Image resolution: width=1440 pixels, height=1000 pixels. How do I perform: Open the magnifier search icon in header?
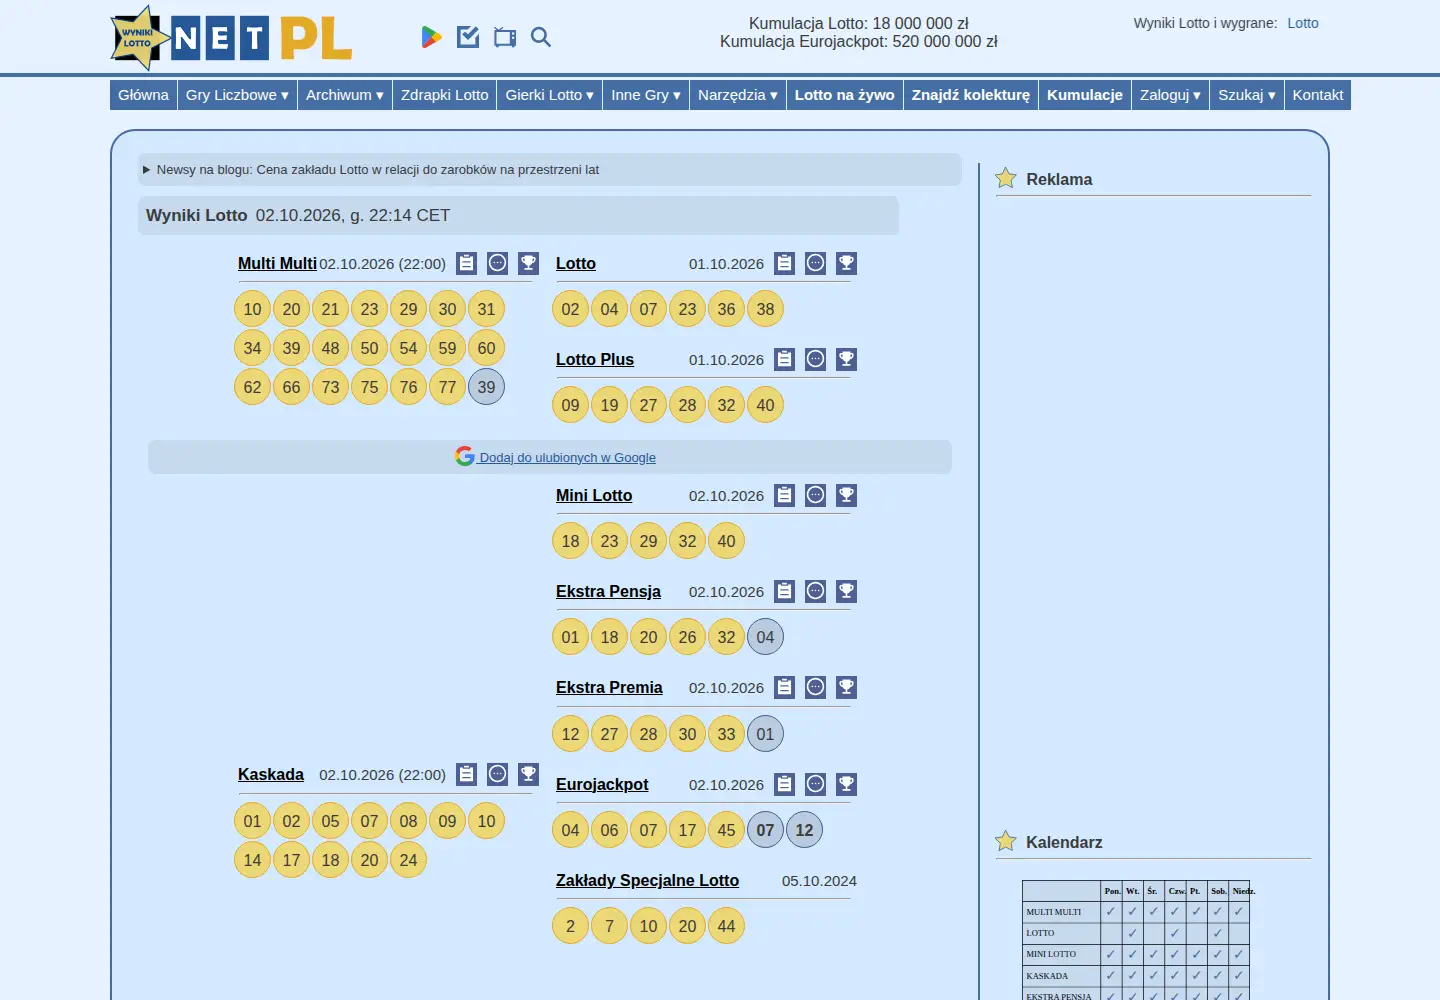[541, 37]
